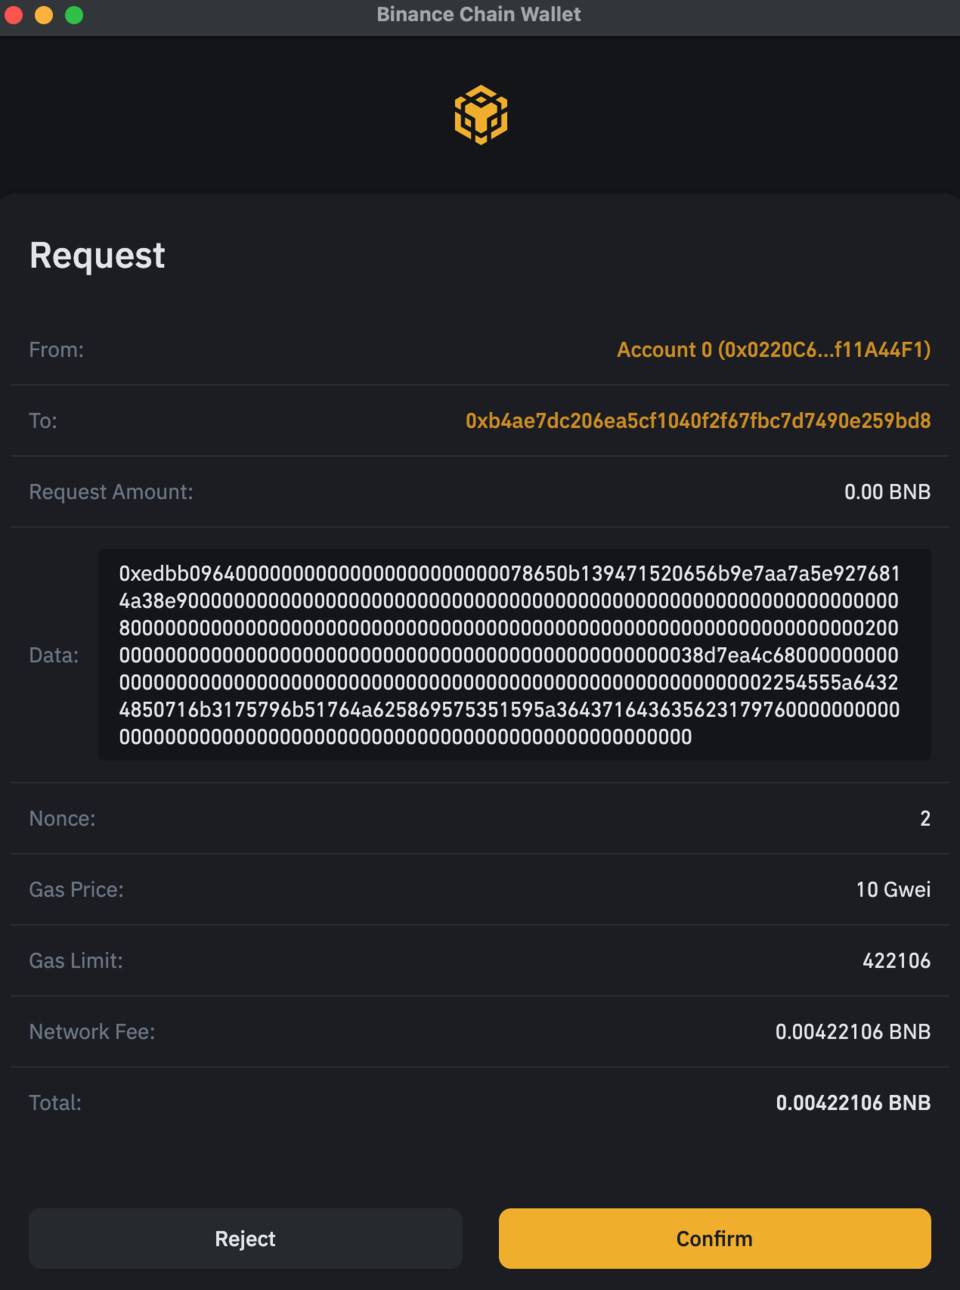
Task: Confirm the transaction
Action: [x=714, y=1238]
